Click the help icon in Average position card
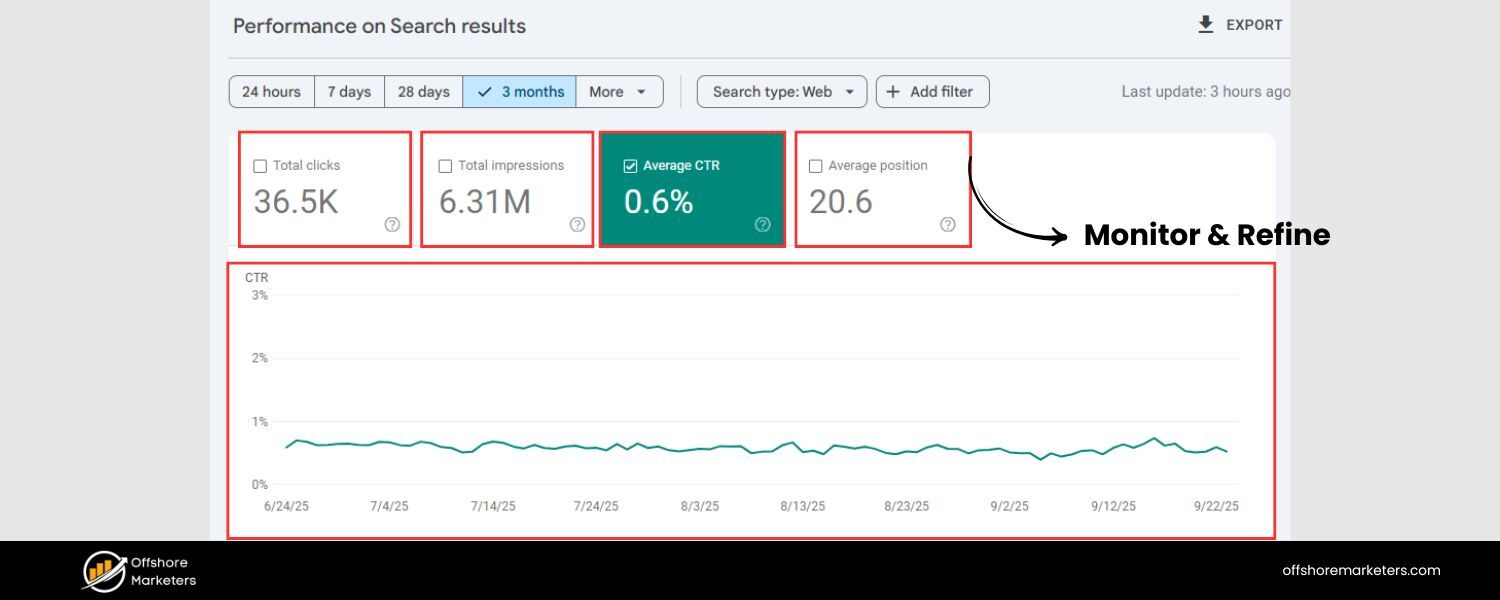 [948, 224]
